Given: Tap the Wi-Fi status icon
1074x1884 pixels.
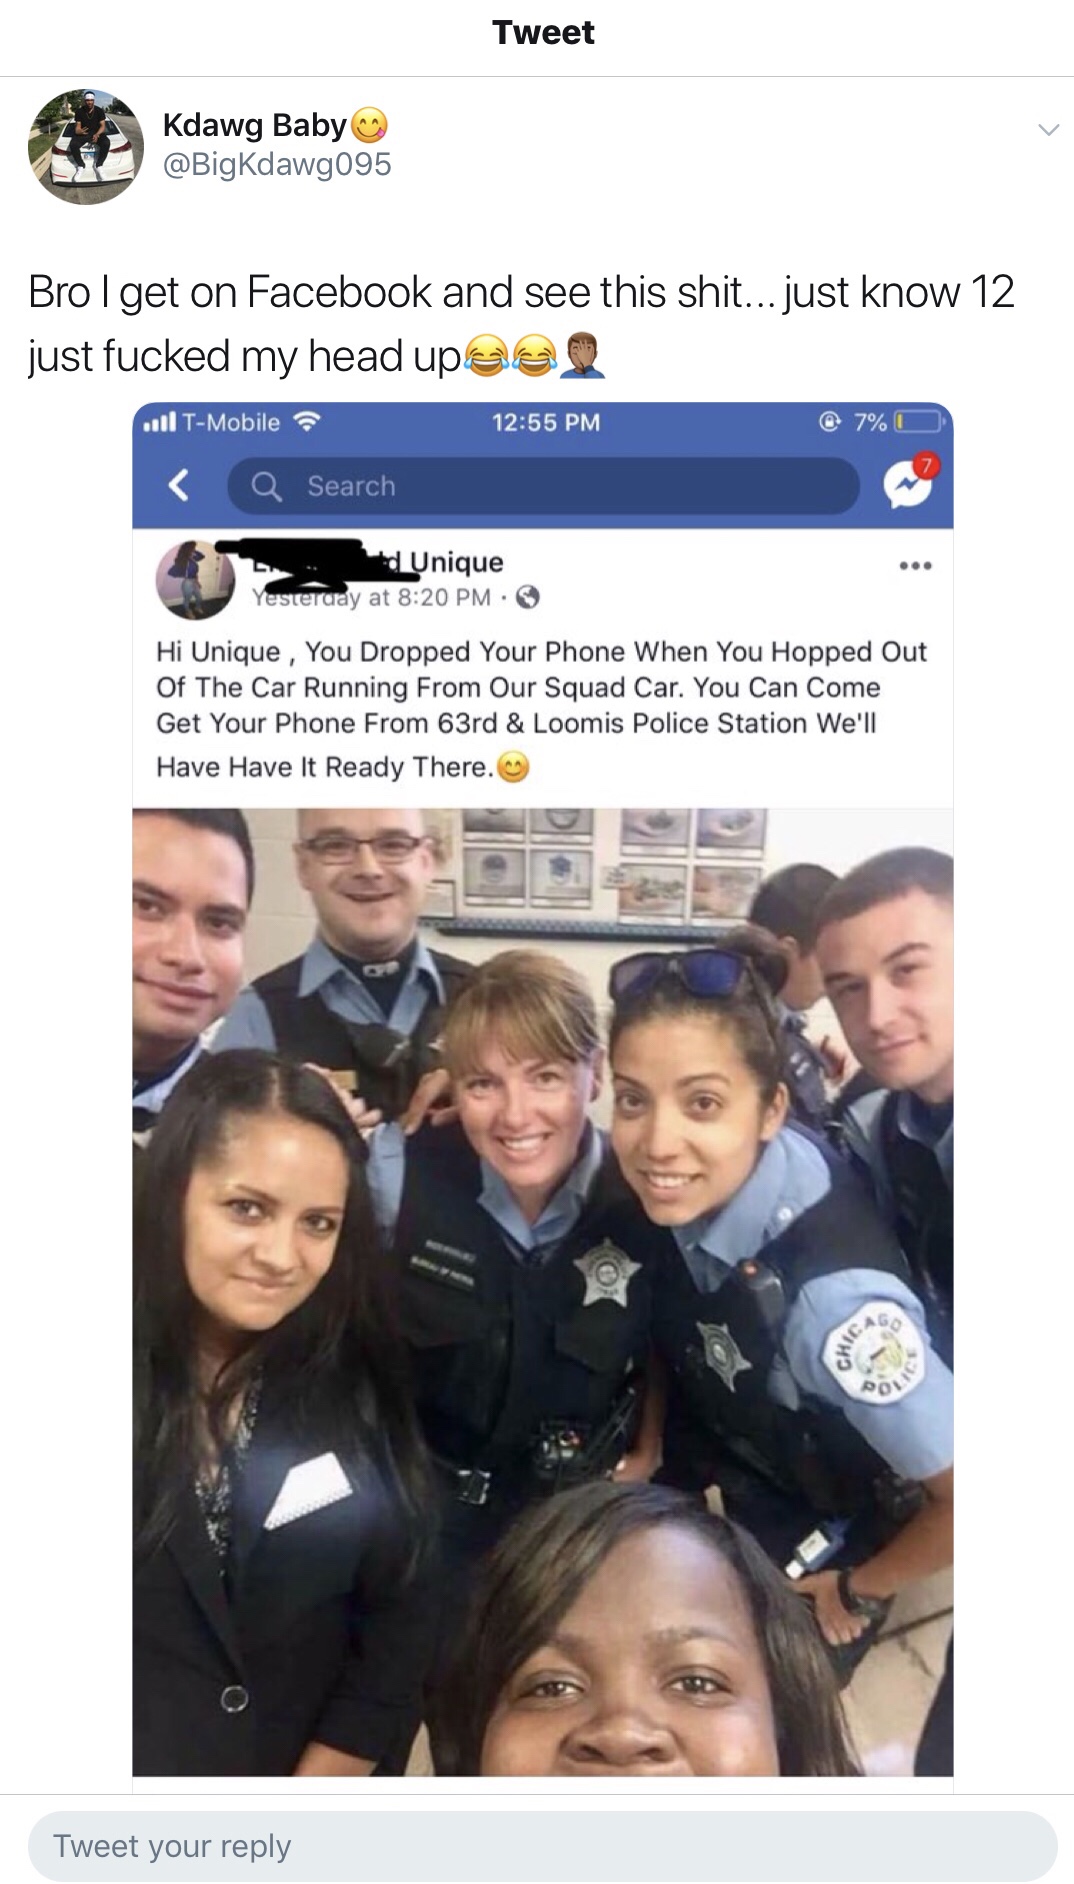Looking at the screenshot, I should pos(307,422).
